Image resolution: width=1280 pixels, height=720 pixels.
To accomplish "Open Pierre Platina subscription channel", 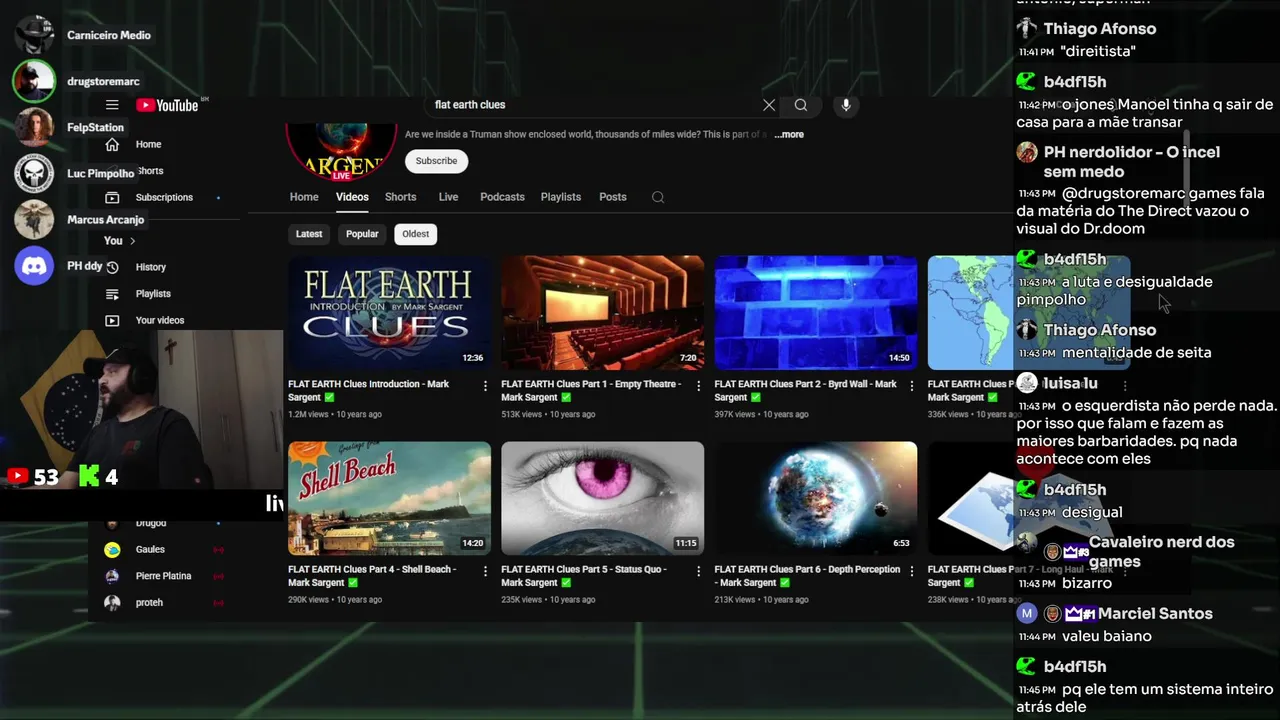I will point(165,576).
